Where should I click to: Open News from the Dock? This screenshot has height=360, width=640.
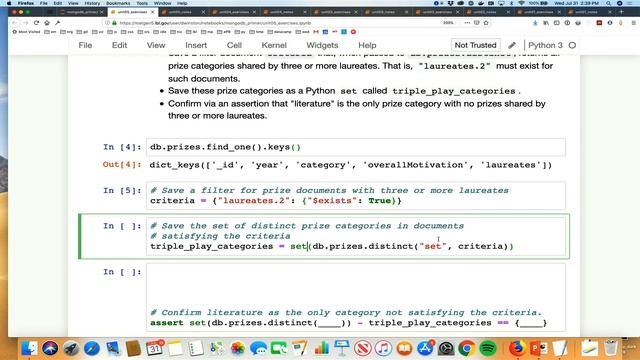[x=362, y=349]
